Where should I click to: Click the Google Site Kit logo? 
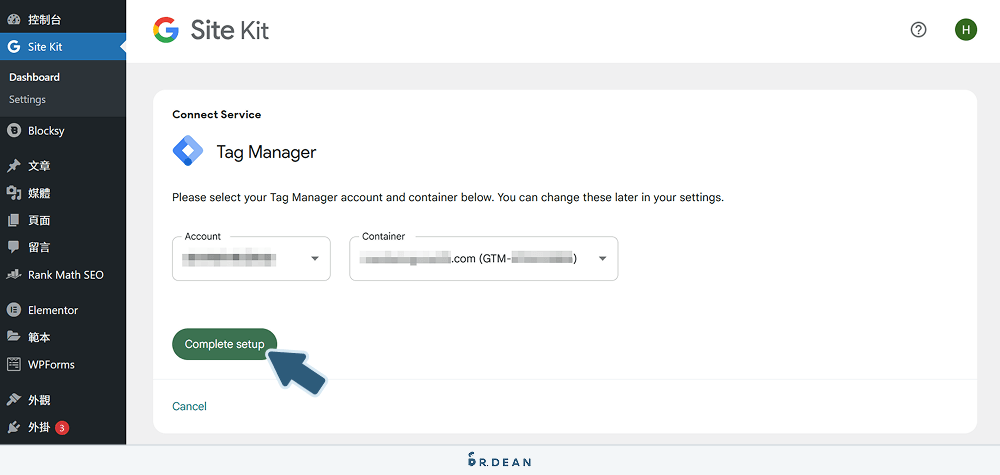click(211, 30)
